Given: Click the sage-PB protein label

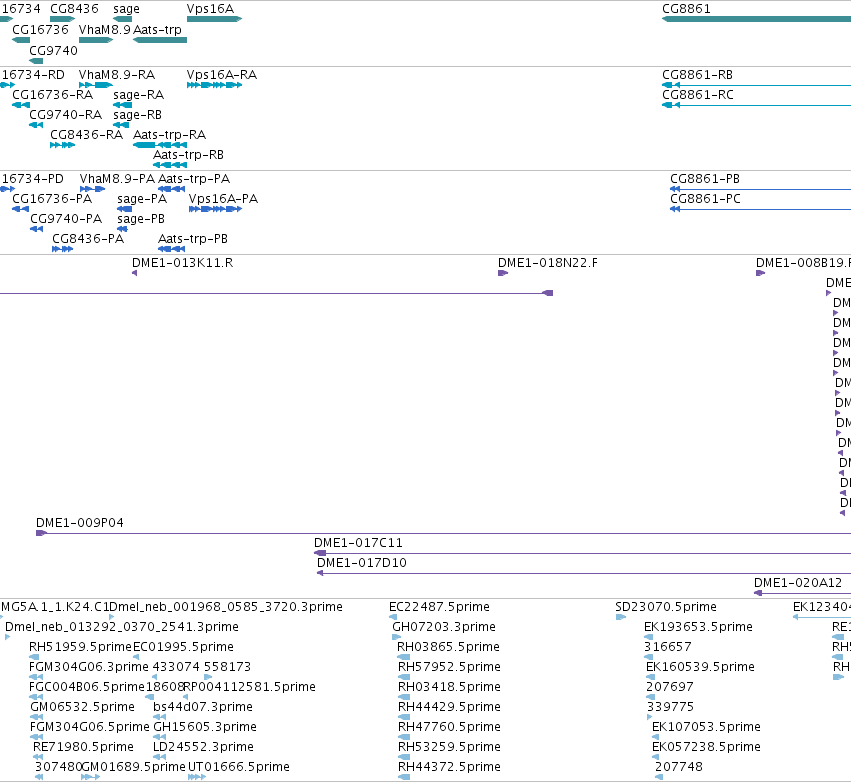Looking at the screenshot, I should (141, 219).
